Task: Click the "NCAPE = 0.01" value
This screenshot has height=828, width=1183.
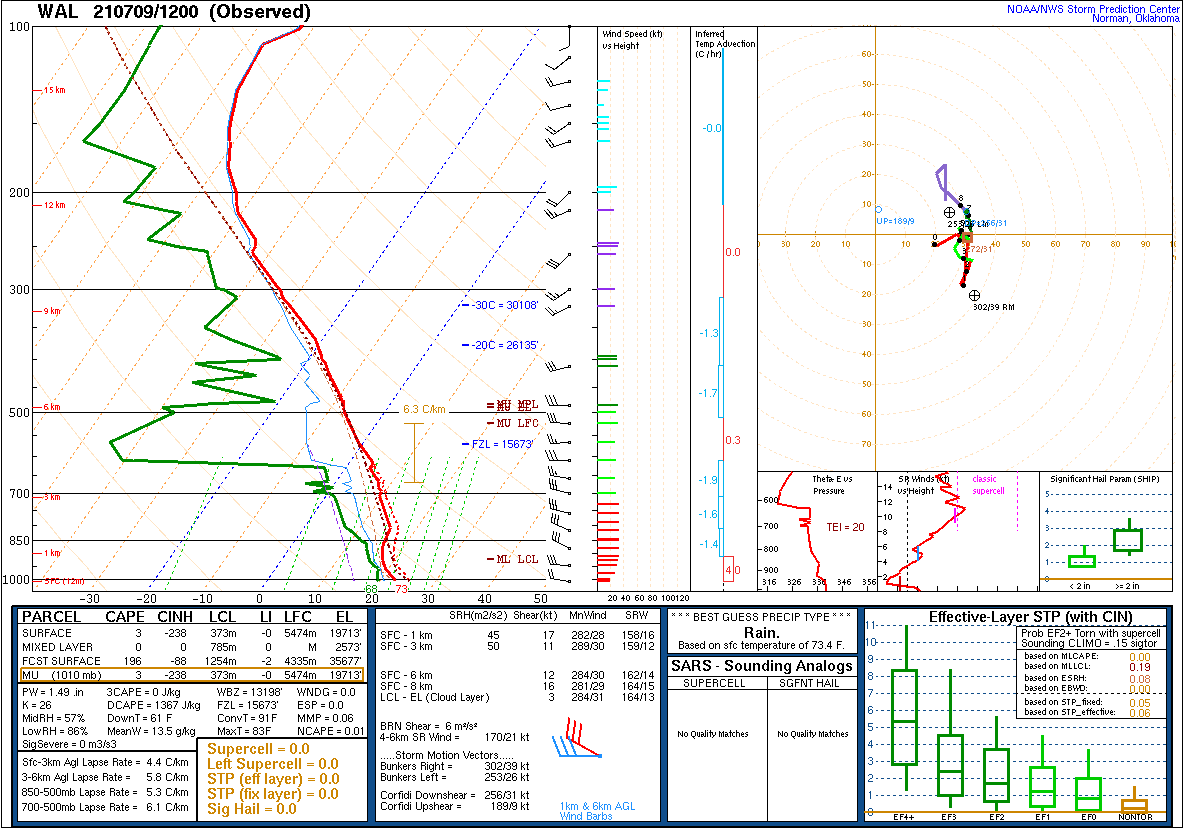Action: click(330, 731)
